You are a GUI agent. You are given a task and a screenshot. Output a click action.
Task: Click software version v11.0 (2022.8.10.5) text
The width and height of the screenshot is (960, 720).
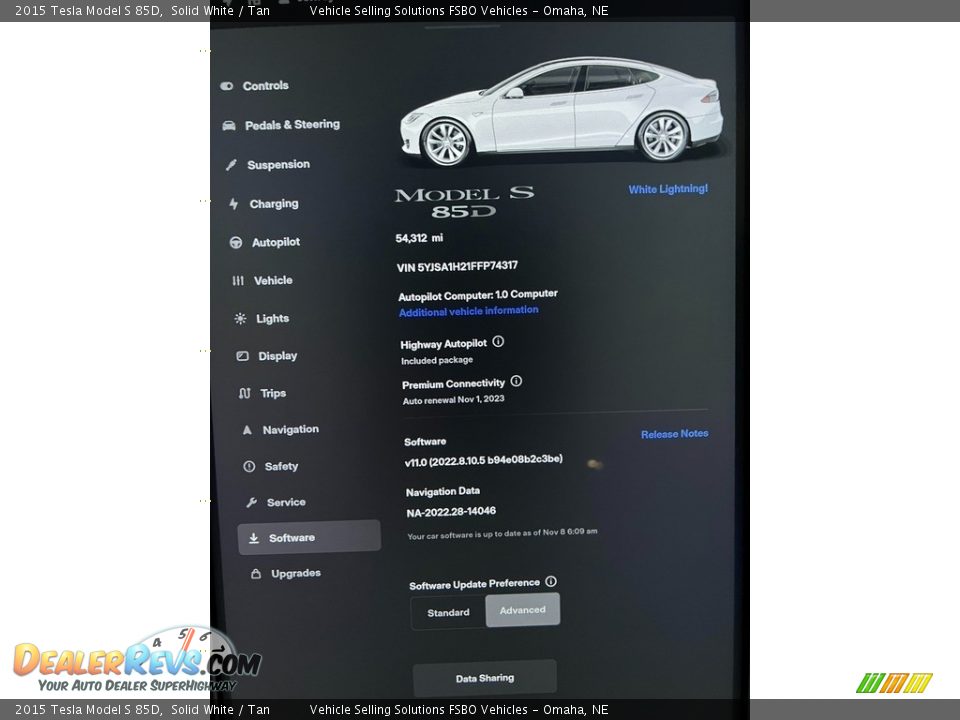point(484,460)
